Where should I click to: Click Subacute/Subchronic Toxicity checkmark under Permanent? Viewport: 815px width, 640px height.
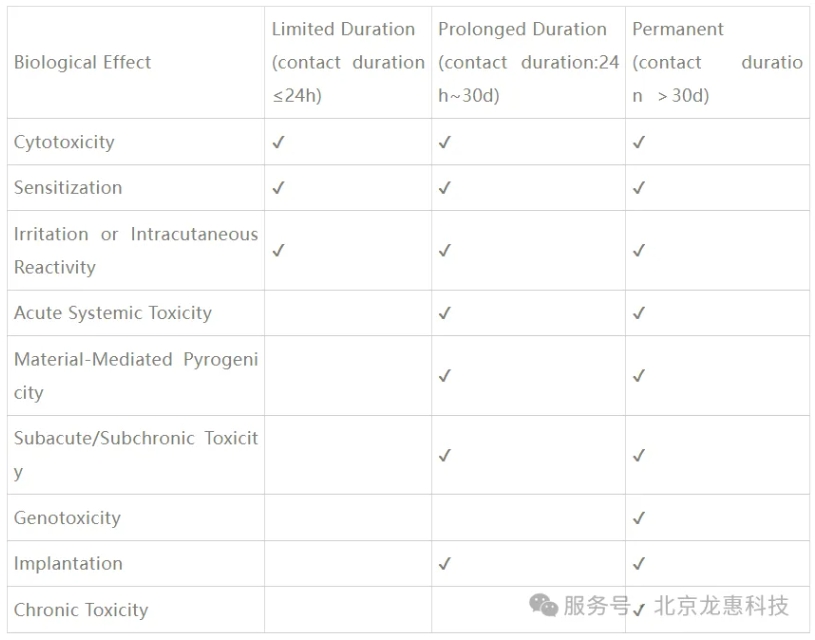(639, 455)
